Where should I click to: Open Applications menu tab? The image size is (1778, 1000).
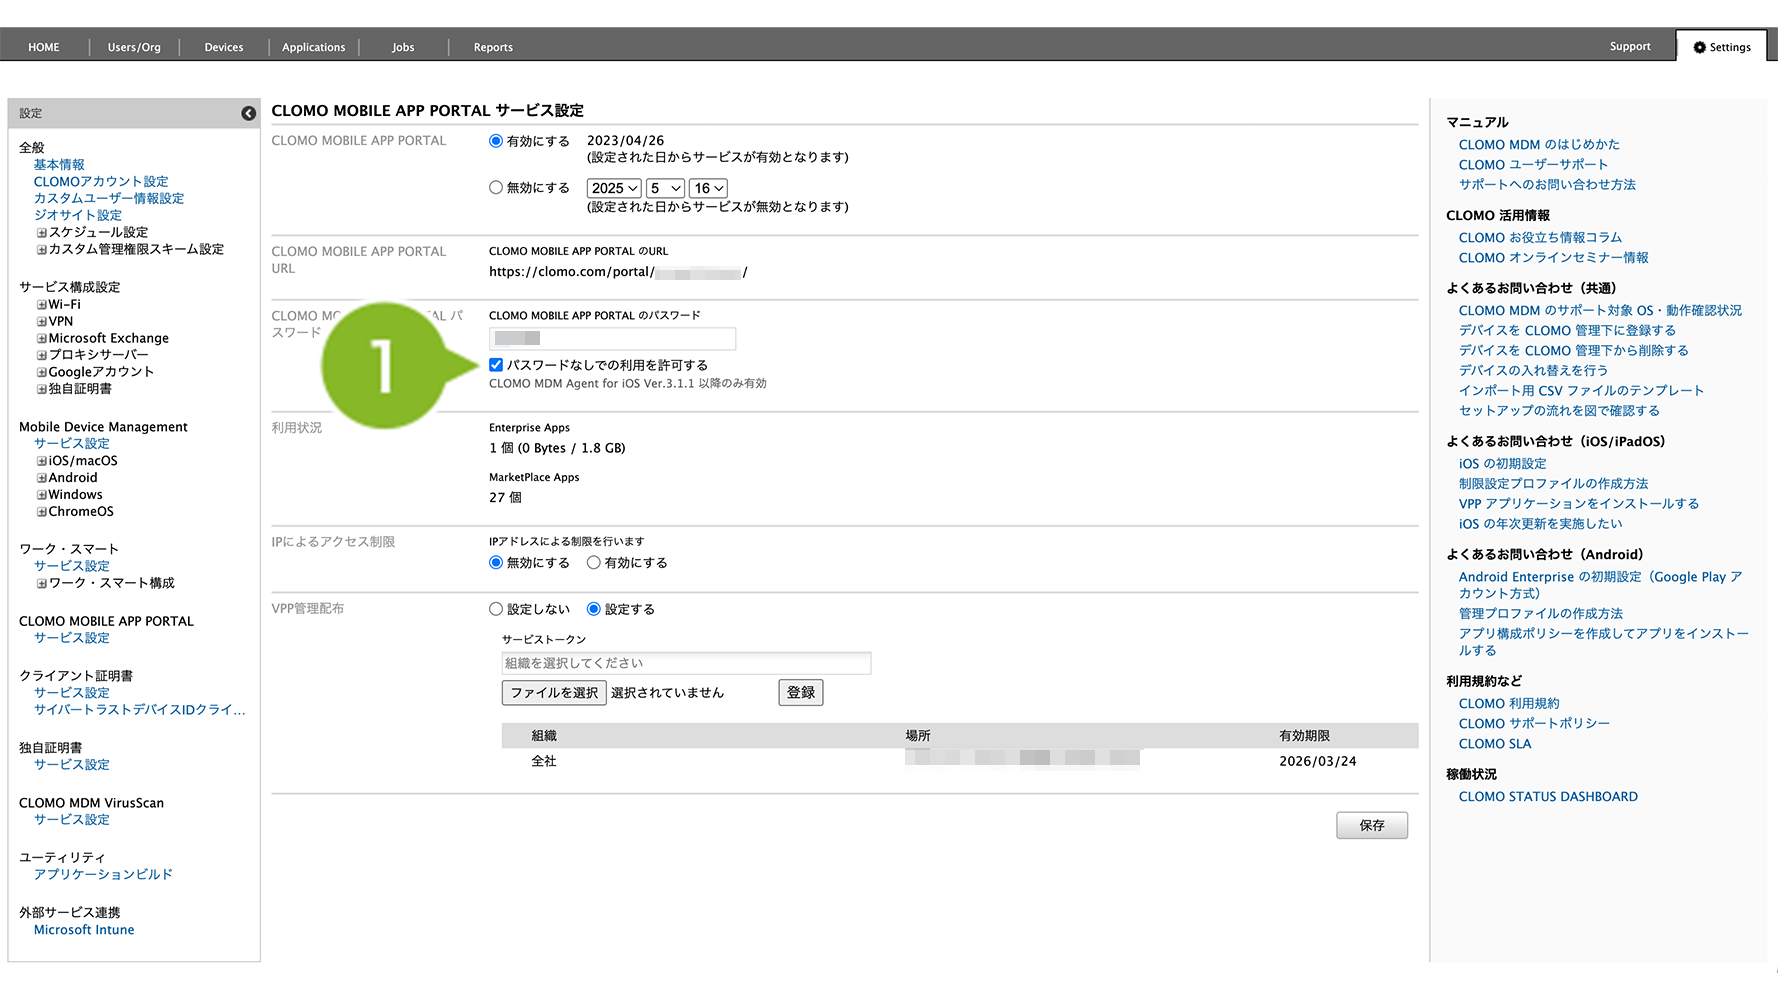313,47
